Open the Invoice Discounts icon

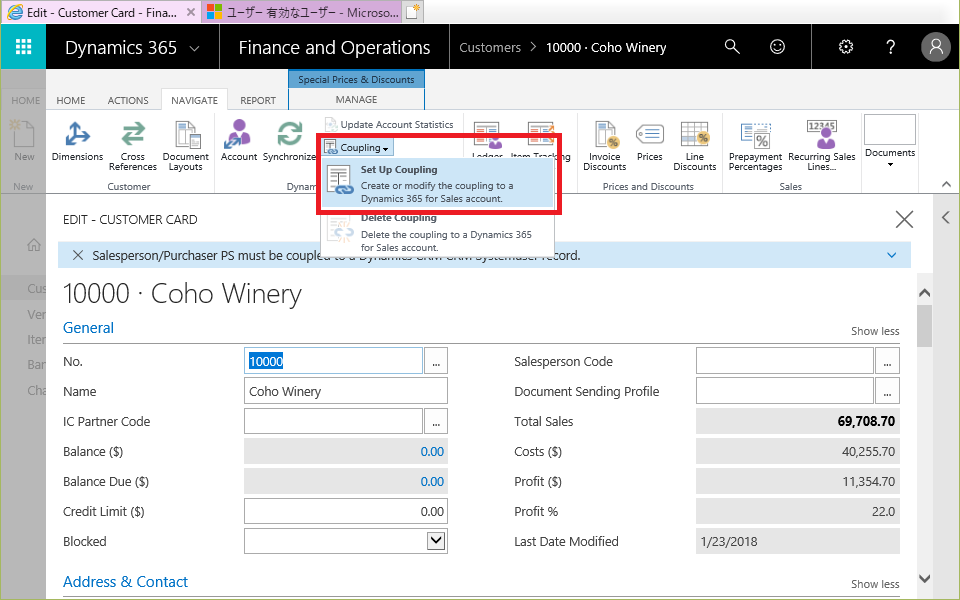pos(604,146)
